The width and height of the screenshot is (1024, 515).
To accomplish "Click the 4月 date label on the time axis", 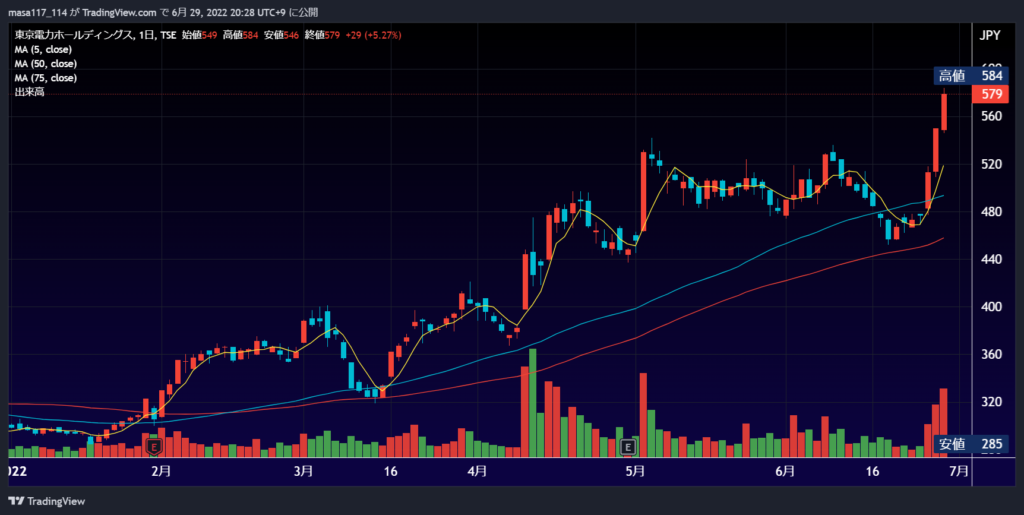I will tap(477, 471).
